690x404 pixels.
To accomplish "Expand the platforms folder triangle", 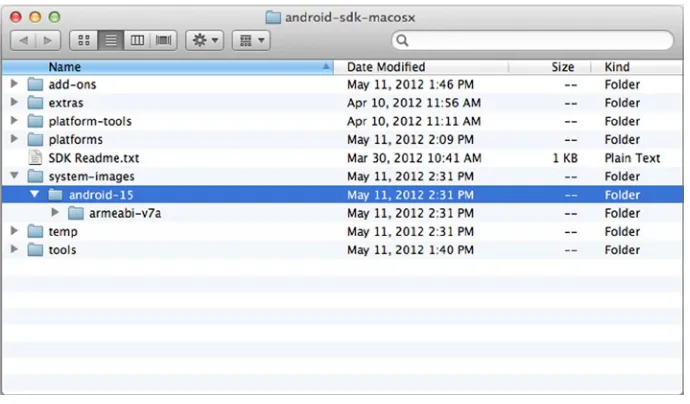I will [x=14, y=139].
